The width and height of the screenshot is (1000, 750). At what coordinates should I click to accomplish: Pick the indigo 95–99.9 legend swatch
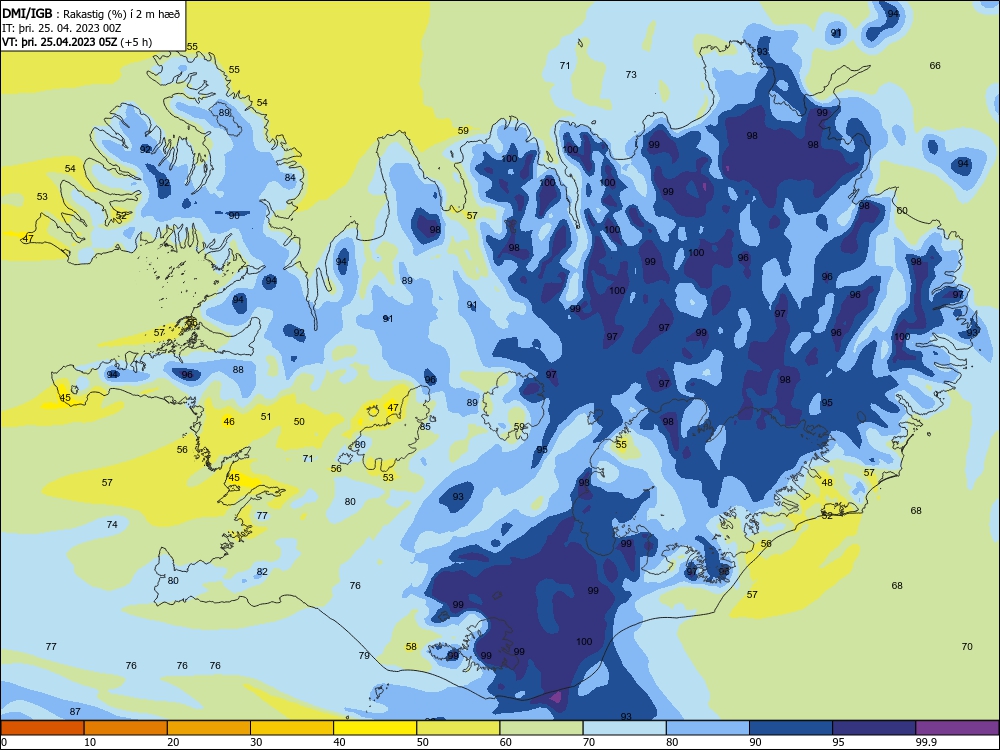[874, 728]
